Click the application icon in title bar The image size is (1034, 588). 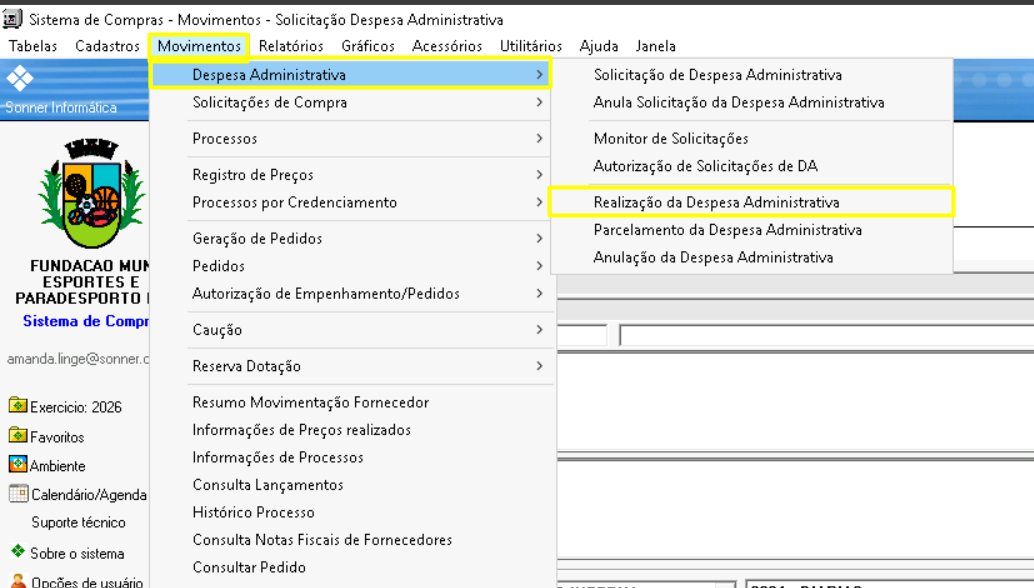tap(13, 19)
